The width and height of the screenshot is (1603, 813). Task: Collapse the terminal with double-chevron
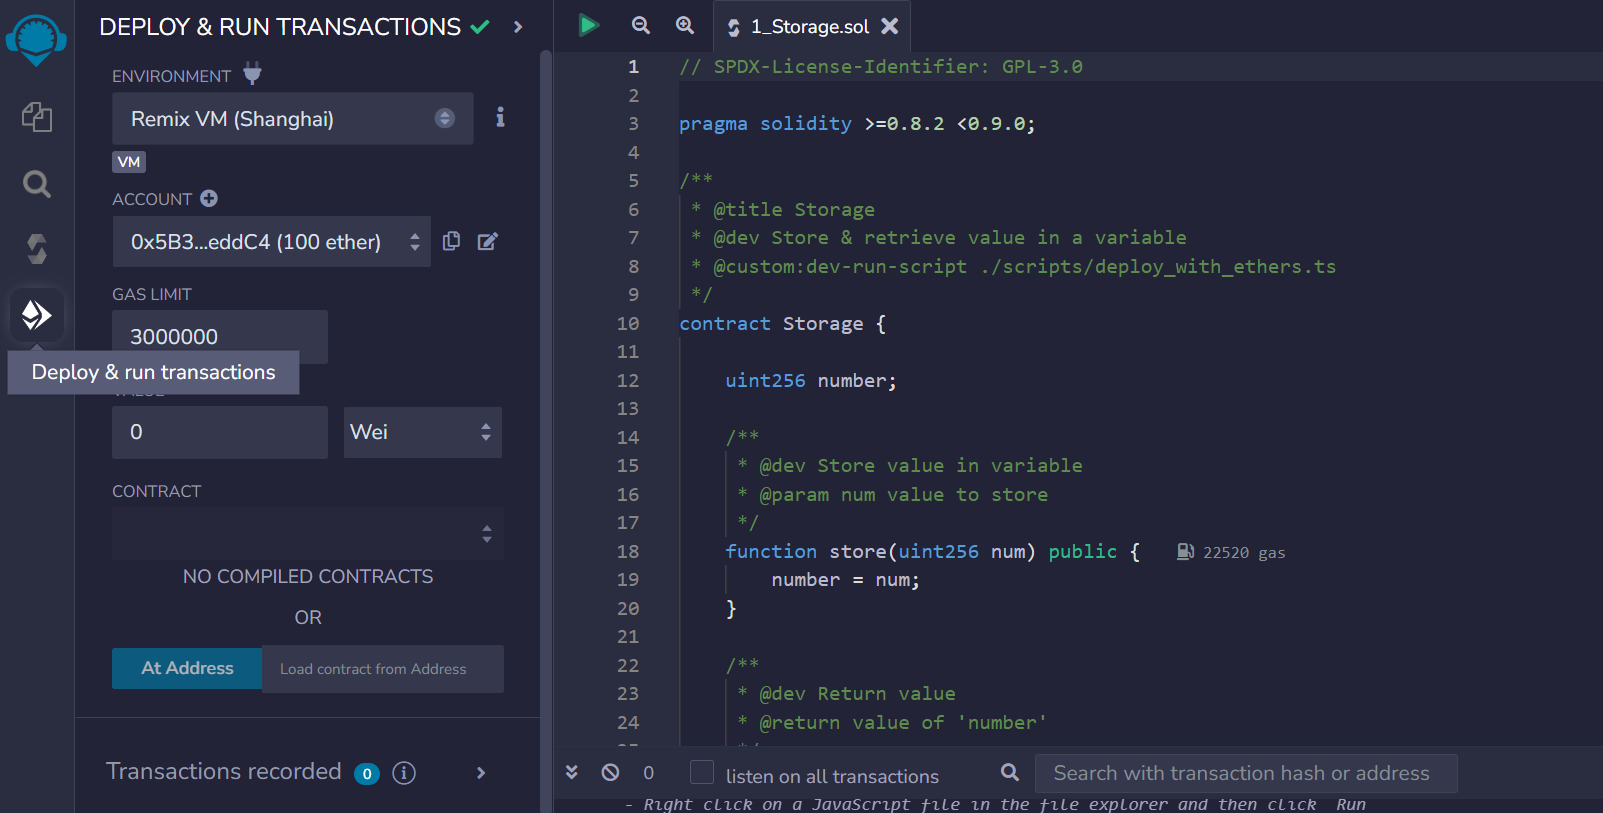click(x=572, y=772)
